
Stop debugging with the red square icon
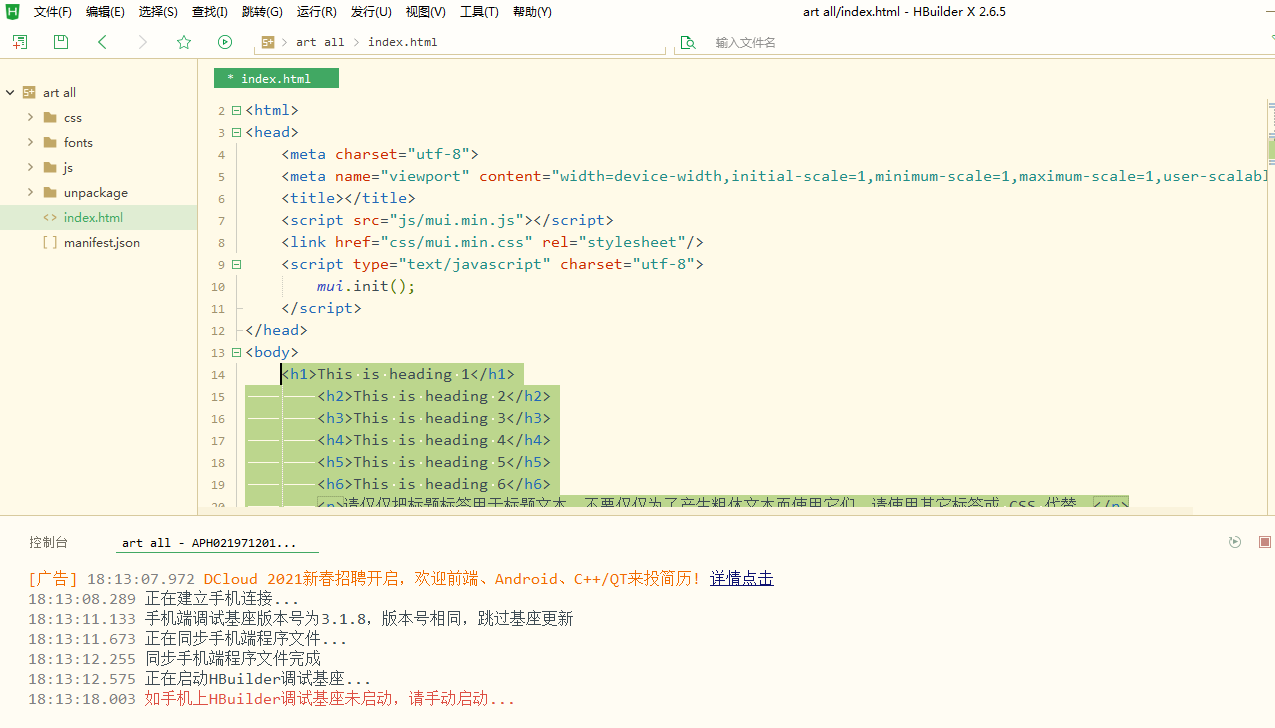[1264, 541]
